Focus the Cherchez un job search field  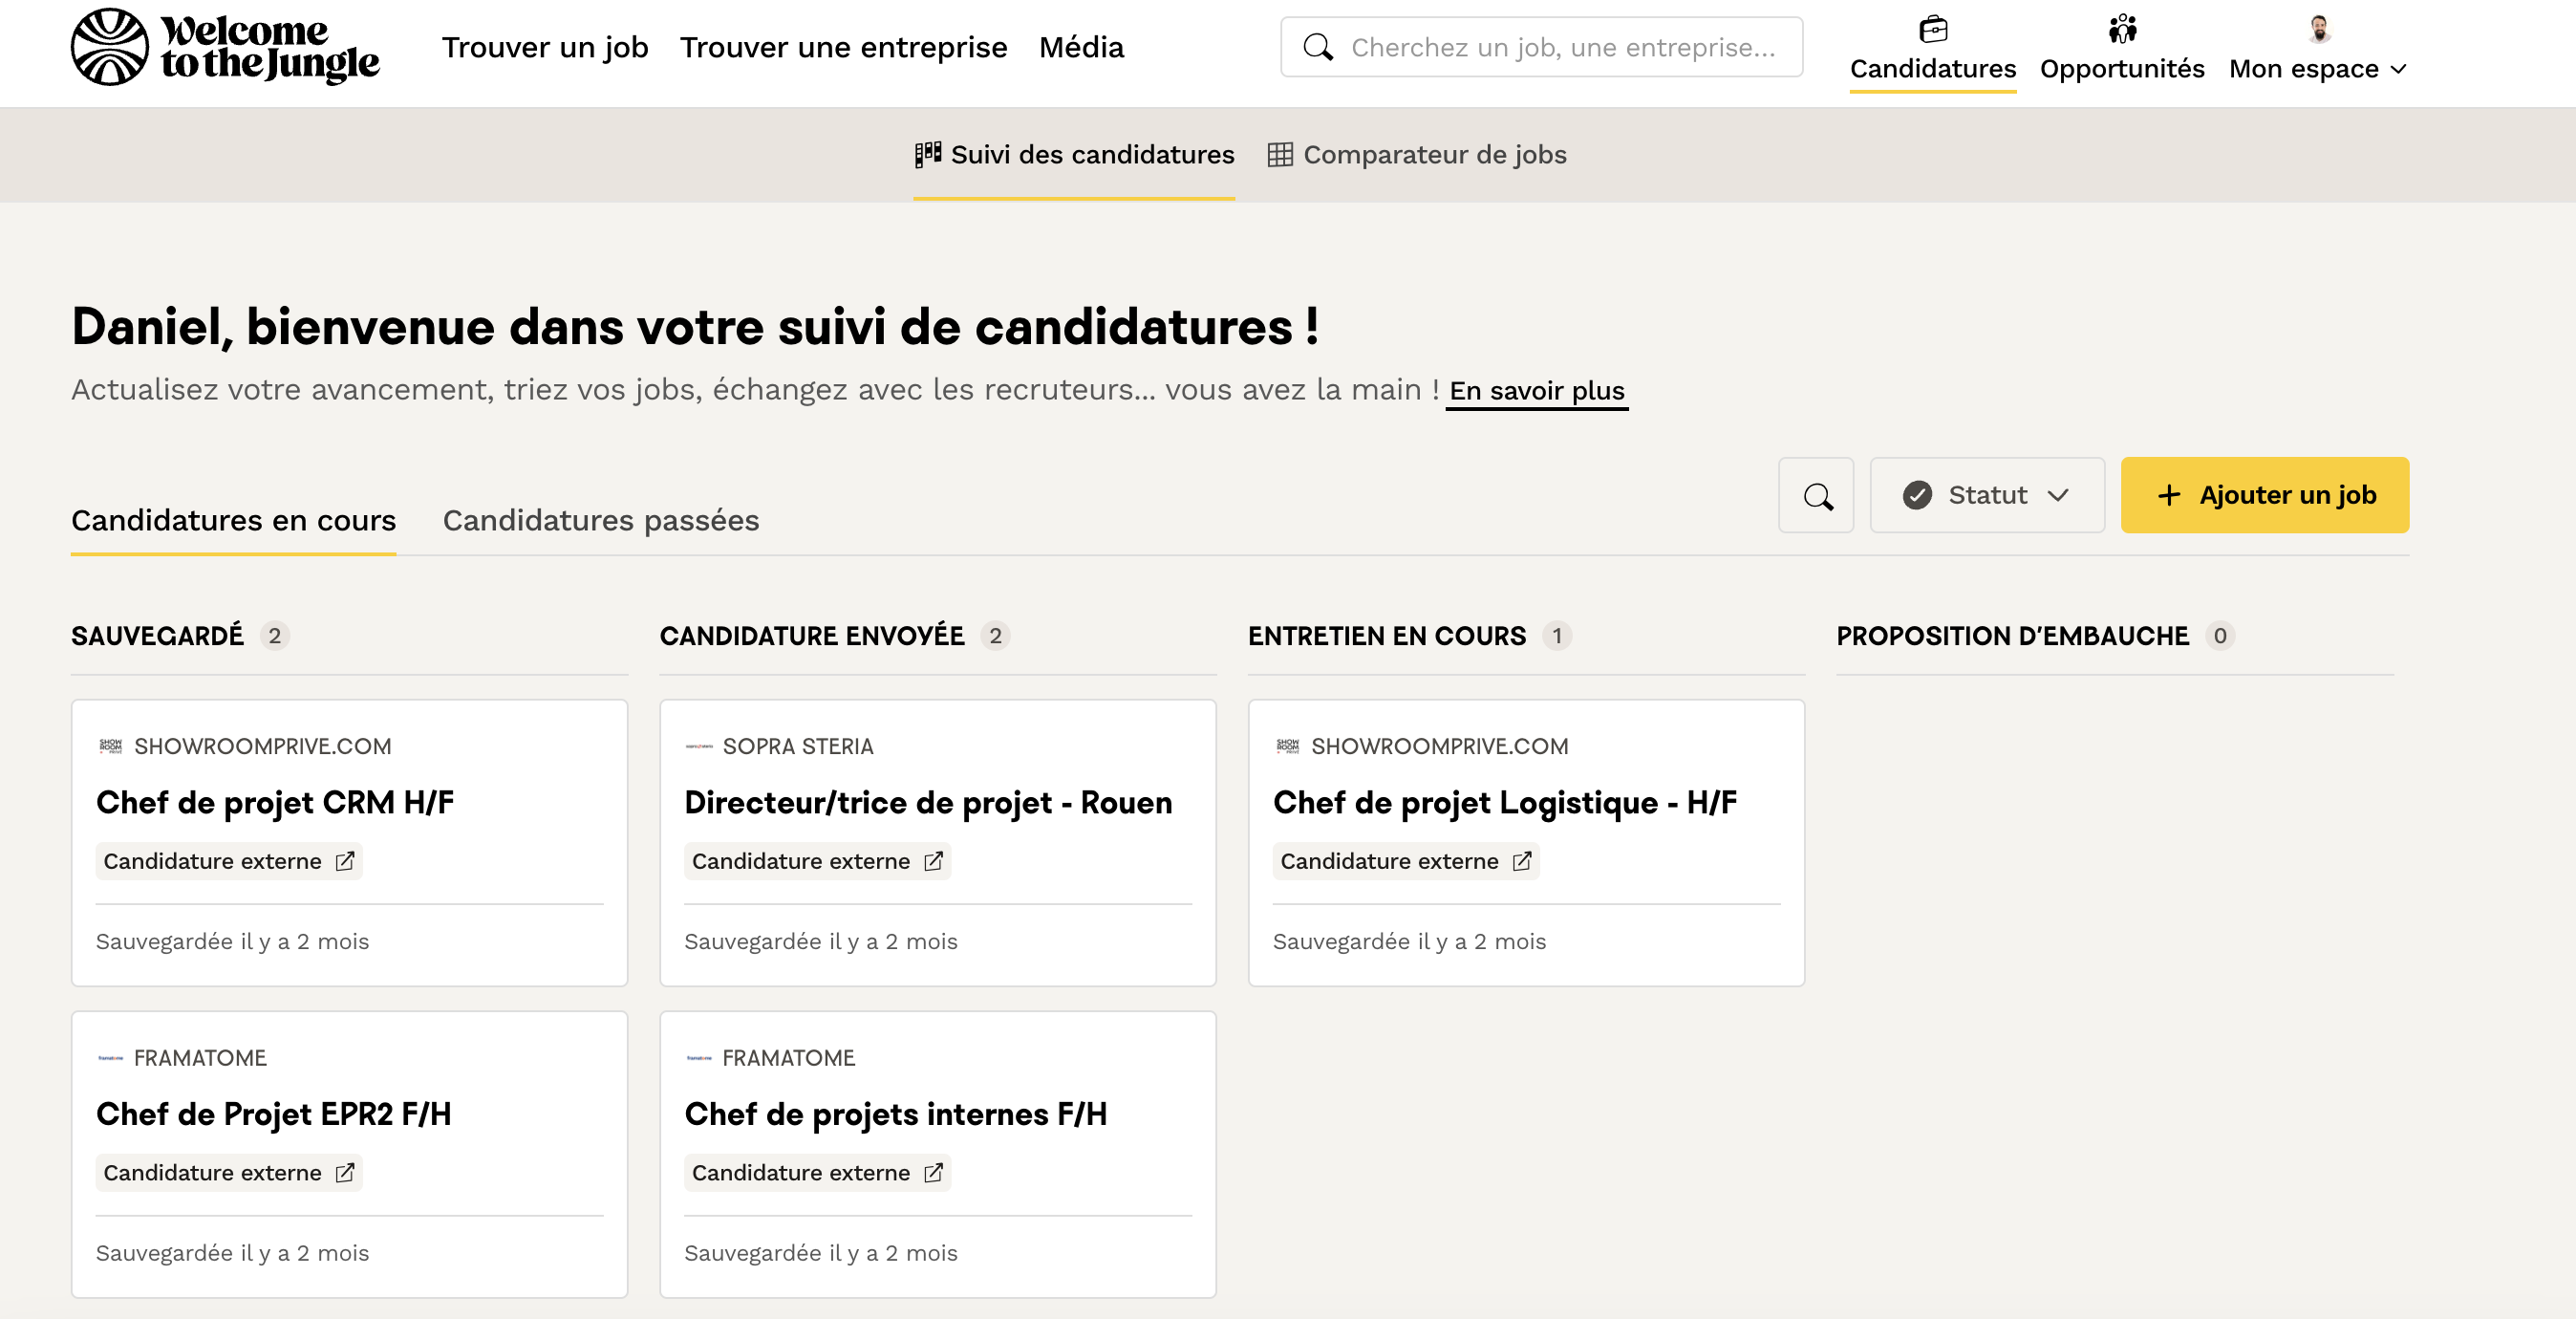1562,47
